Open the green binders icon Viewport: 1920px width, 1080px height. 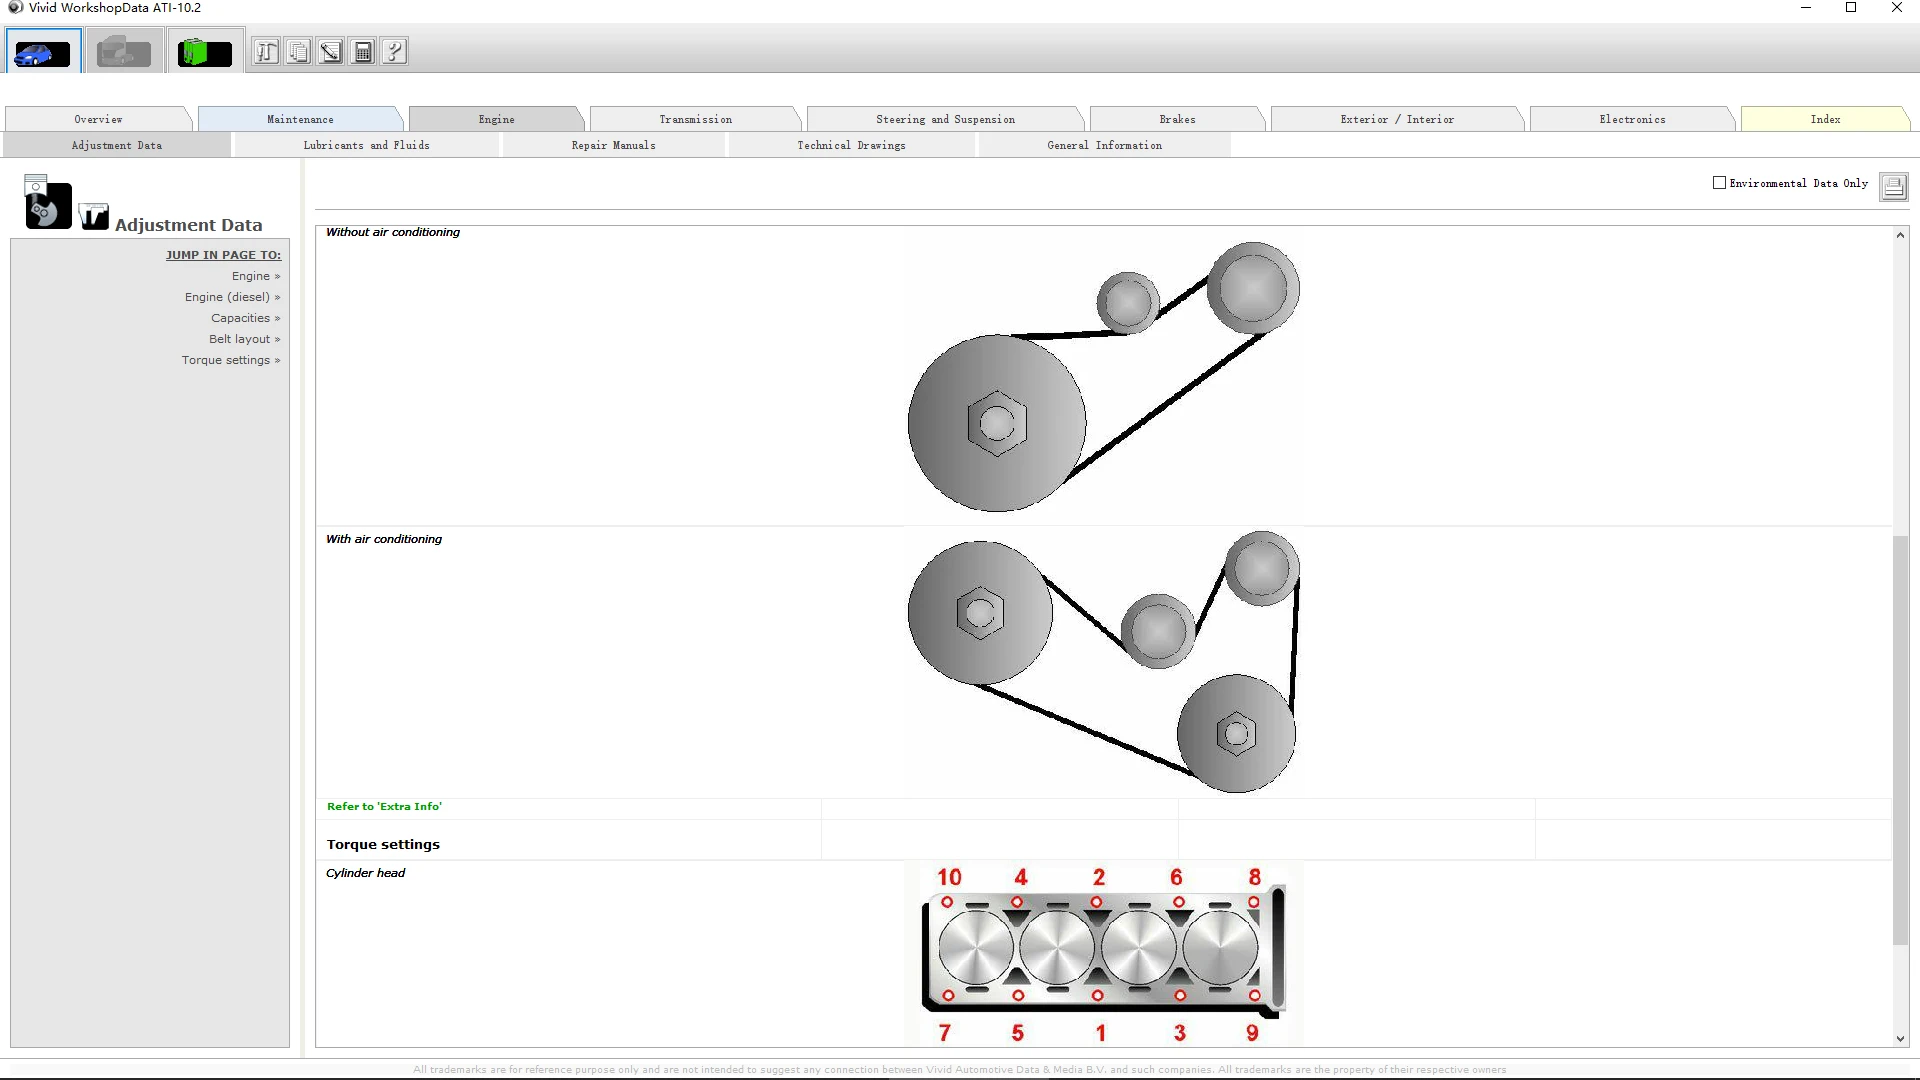point(204,52)
